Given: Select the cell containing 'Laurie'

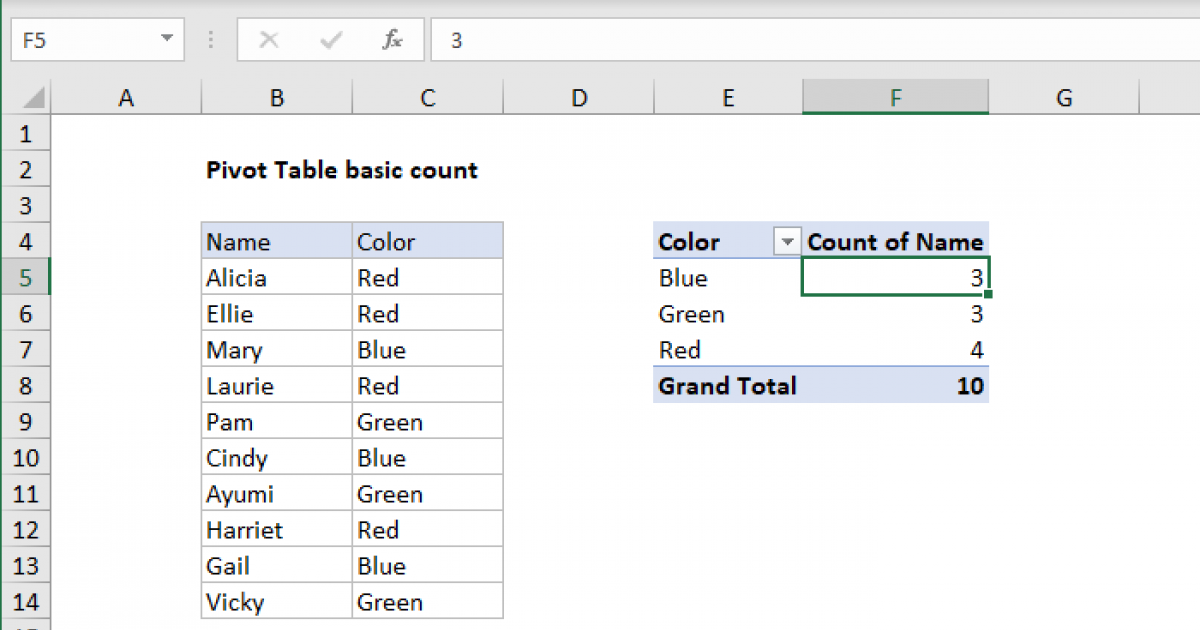Looking at the screenshot, I should point(277,386).
